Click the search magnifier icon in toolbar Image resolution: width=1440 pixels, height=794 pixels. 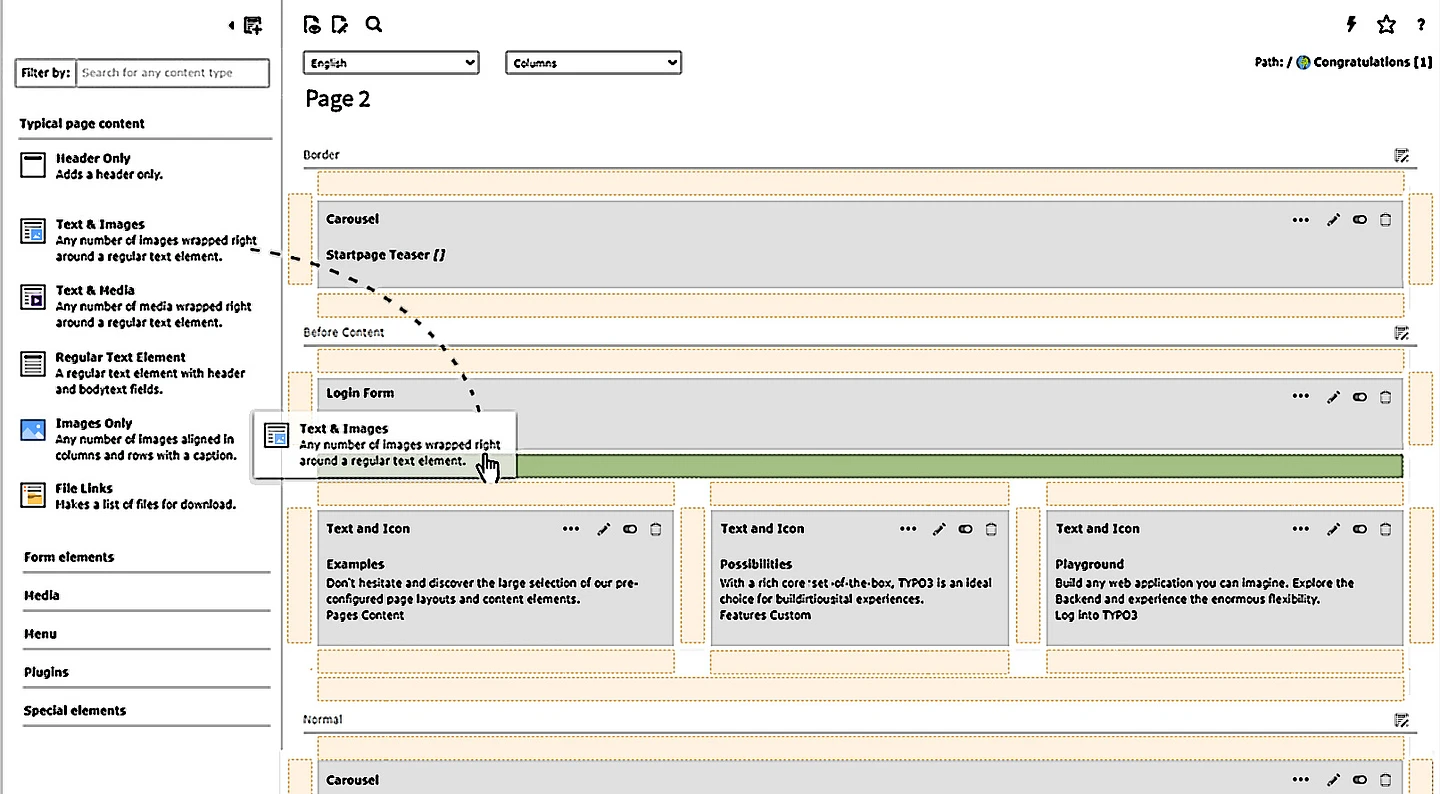(374, 25)
